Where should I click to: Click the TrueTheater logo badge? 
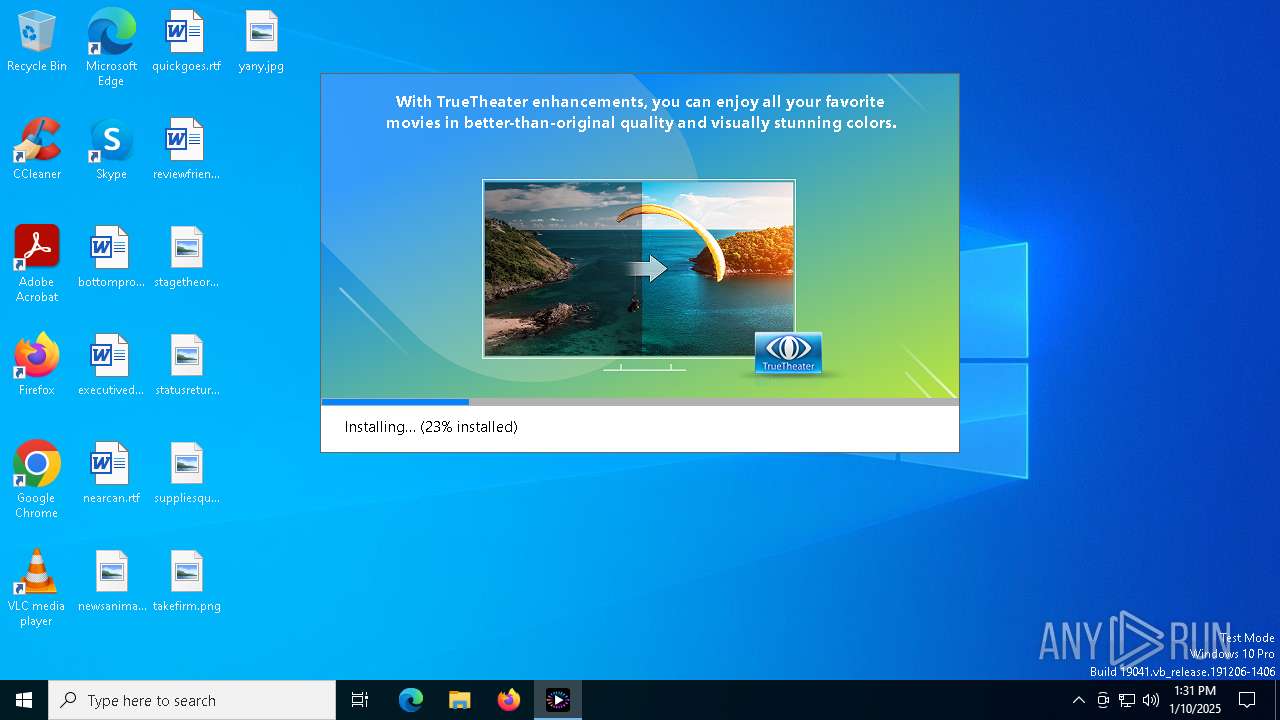click(789, 354)
